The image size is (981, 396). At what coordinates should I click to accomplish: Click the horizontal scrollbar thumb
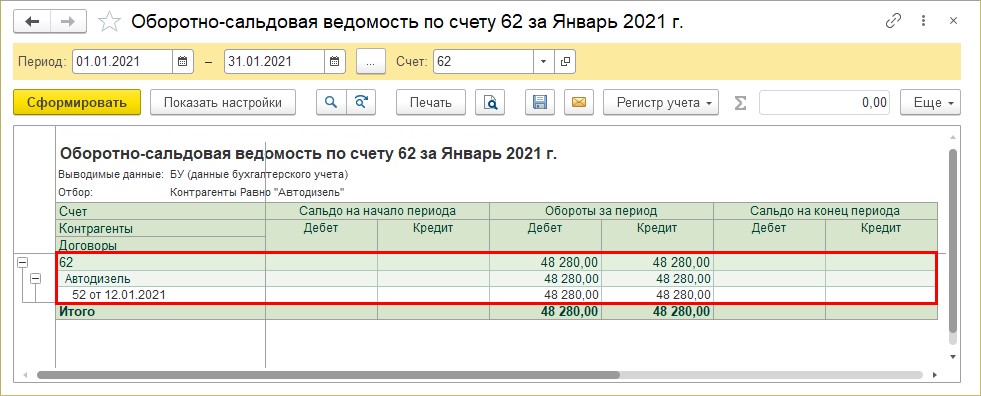point(328,375)
